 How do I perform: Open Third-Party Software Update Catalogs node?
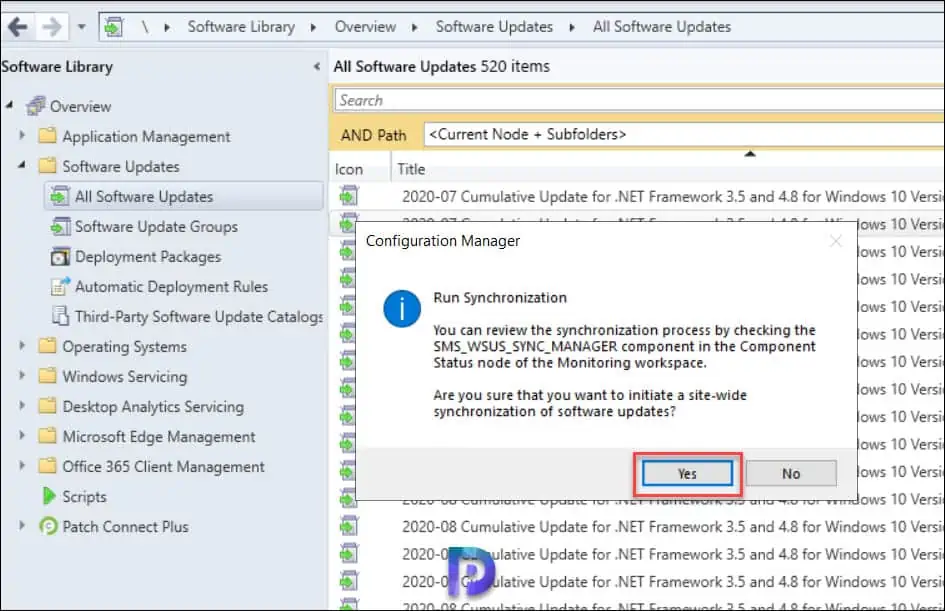199,317
